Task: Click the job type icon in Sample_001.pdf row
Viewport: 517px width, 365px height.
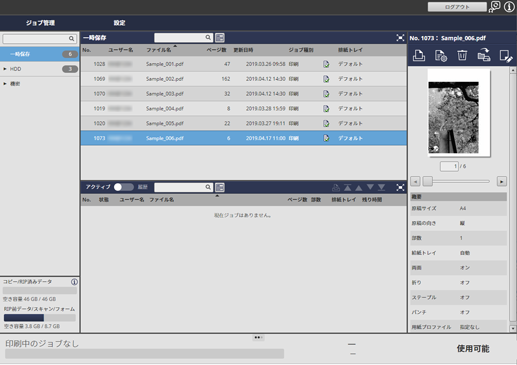Action: (326, 64)
